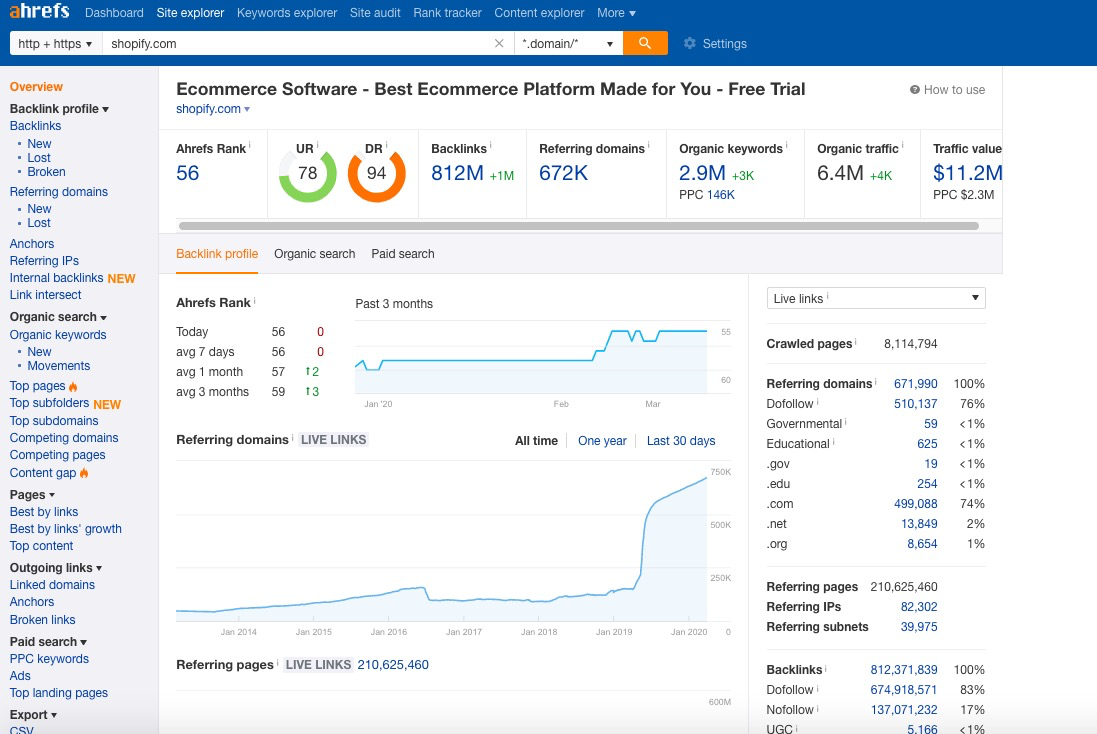This screenshot has width=1097, height=734.
Task: Click the horizontal scrollbar under the metrics
Action: point(579,226)
